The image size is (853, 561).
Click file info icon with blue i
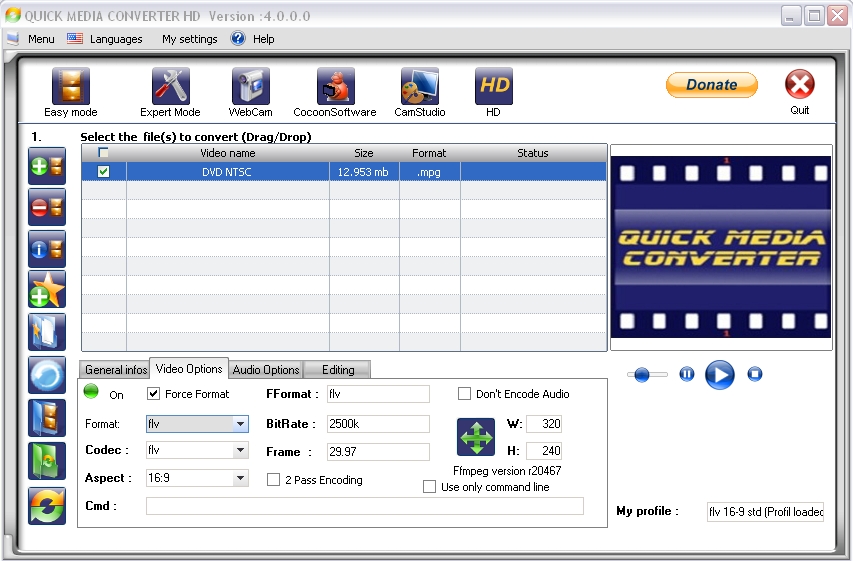pos(47,249)
